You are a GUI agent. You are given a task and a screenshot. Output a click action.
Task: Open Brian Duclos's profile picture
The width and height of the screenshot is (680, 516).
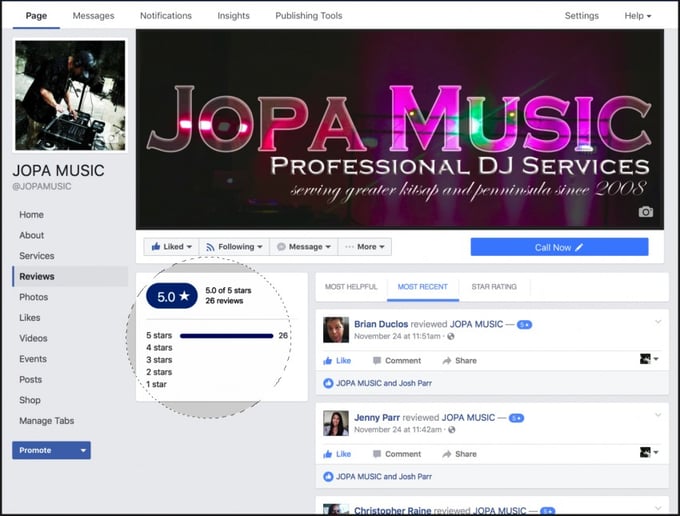[336, 330]
